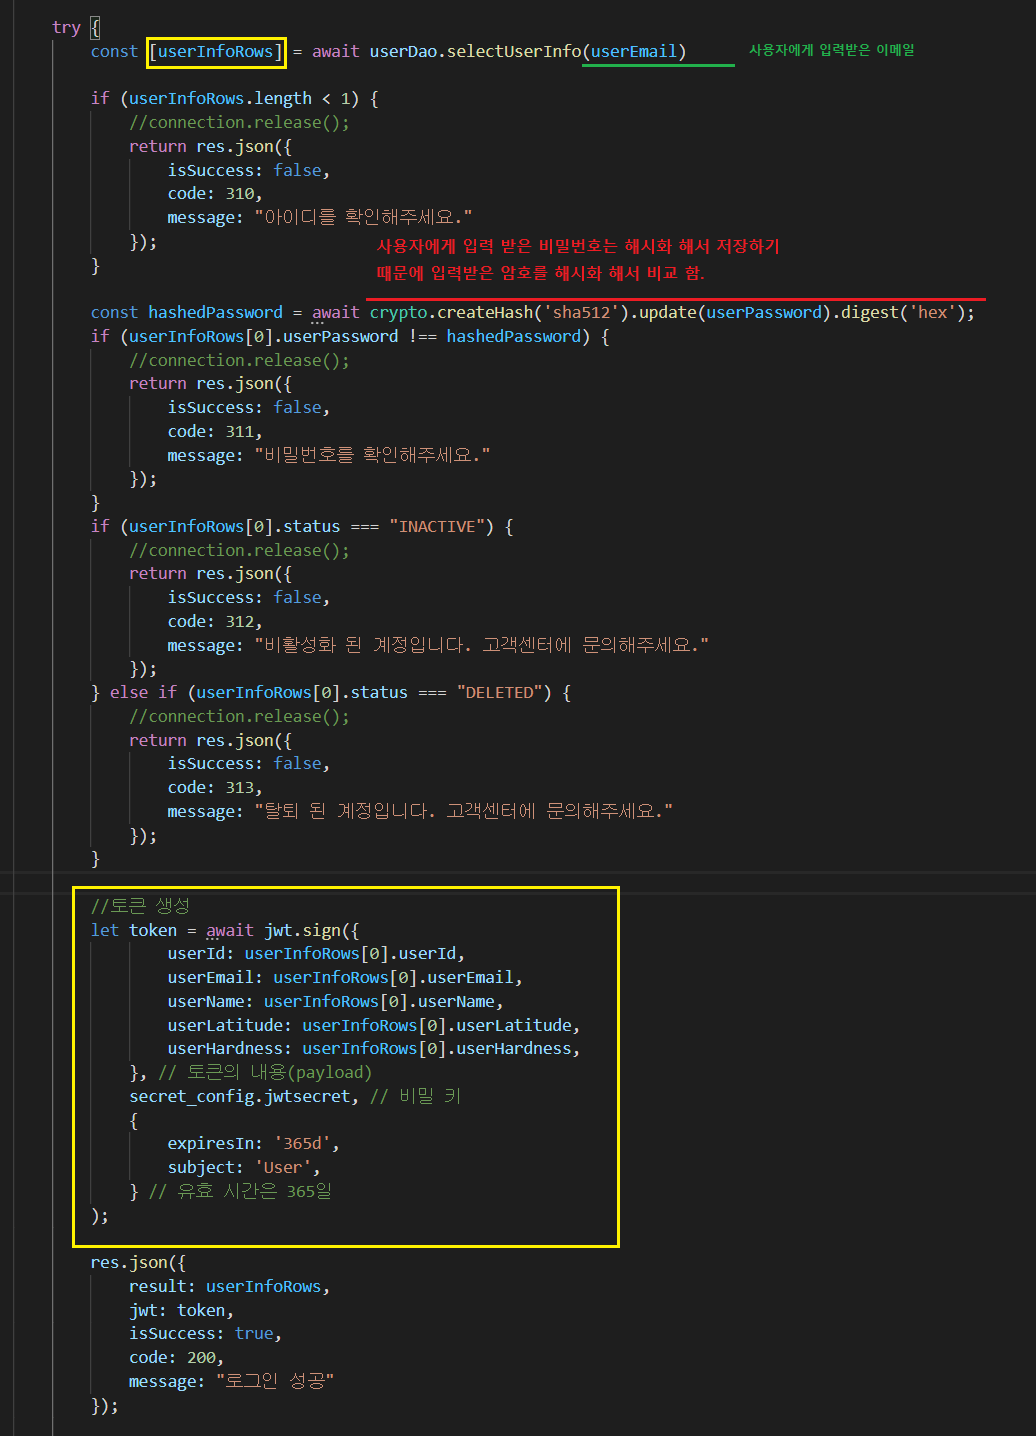Click the 'try' keyword at the top
This screenshot has width=1036, height=1436.
pyautogui.click(x=66, y=27)
